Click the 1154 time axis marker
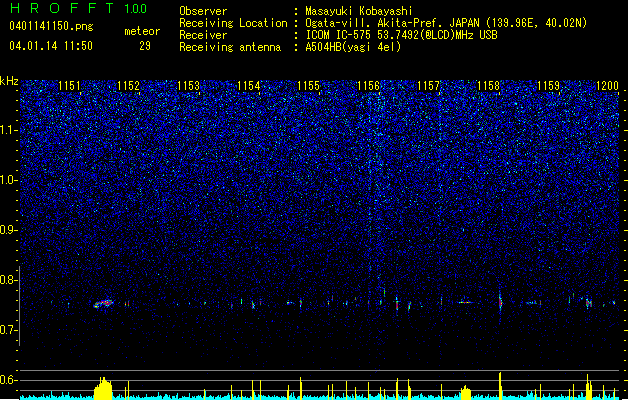The height and width of the screenshot is (400, 629). pyautogui.click(x=249, y=86)
